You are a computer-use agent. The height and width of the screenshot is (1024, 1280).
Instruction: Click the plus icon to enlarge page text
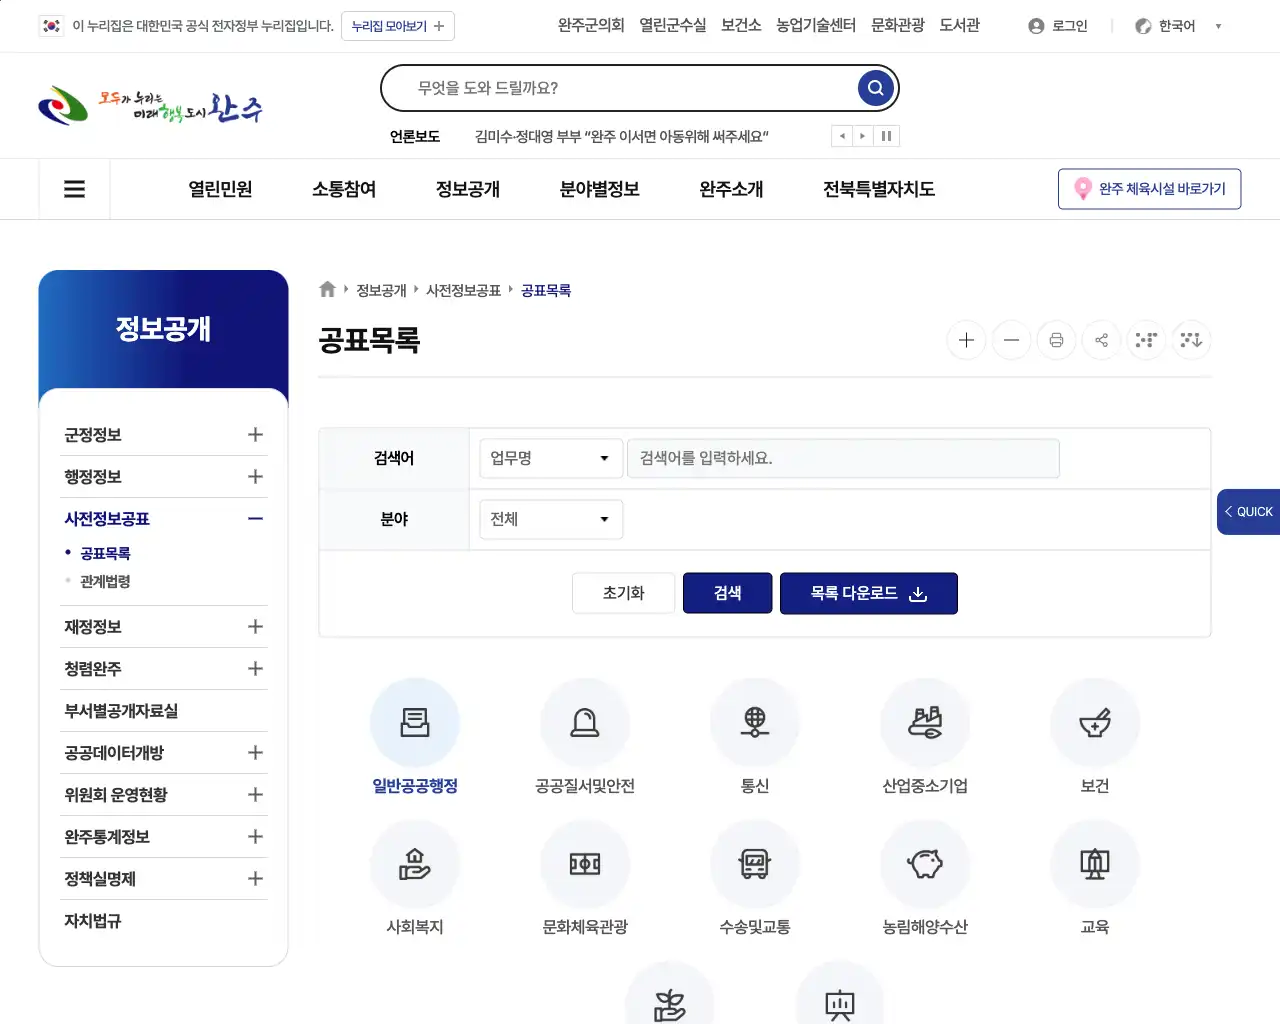tap(966, 340)
